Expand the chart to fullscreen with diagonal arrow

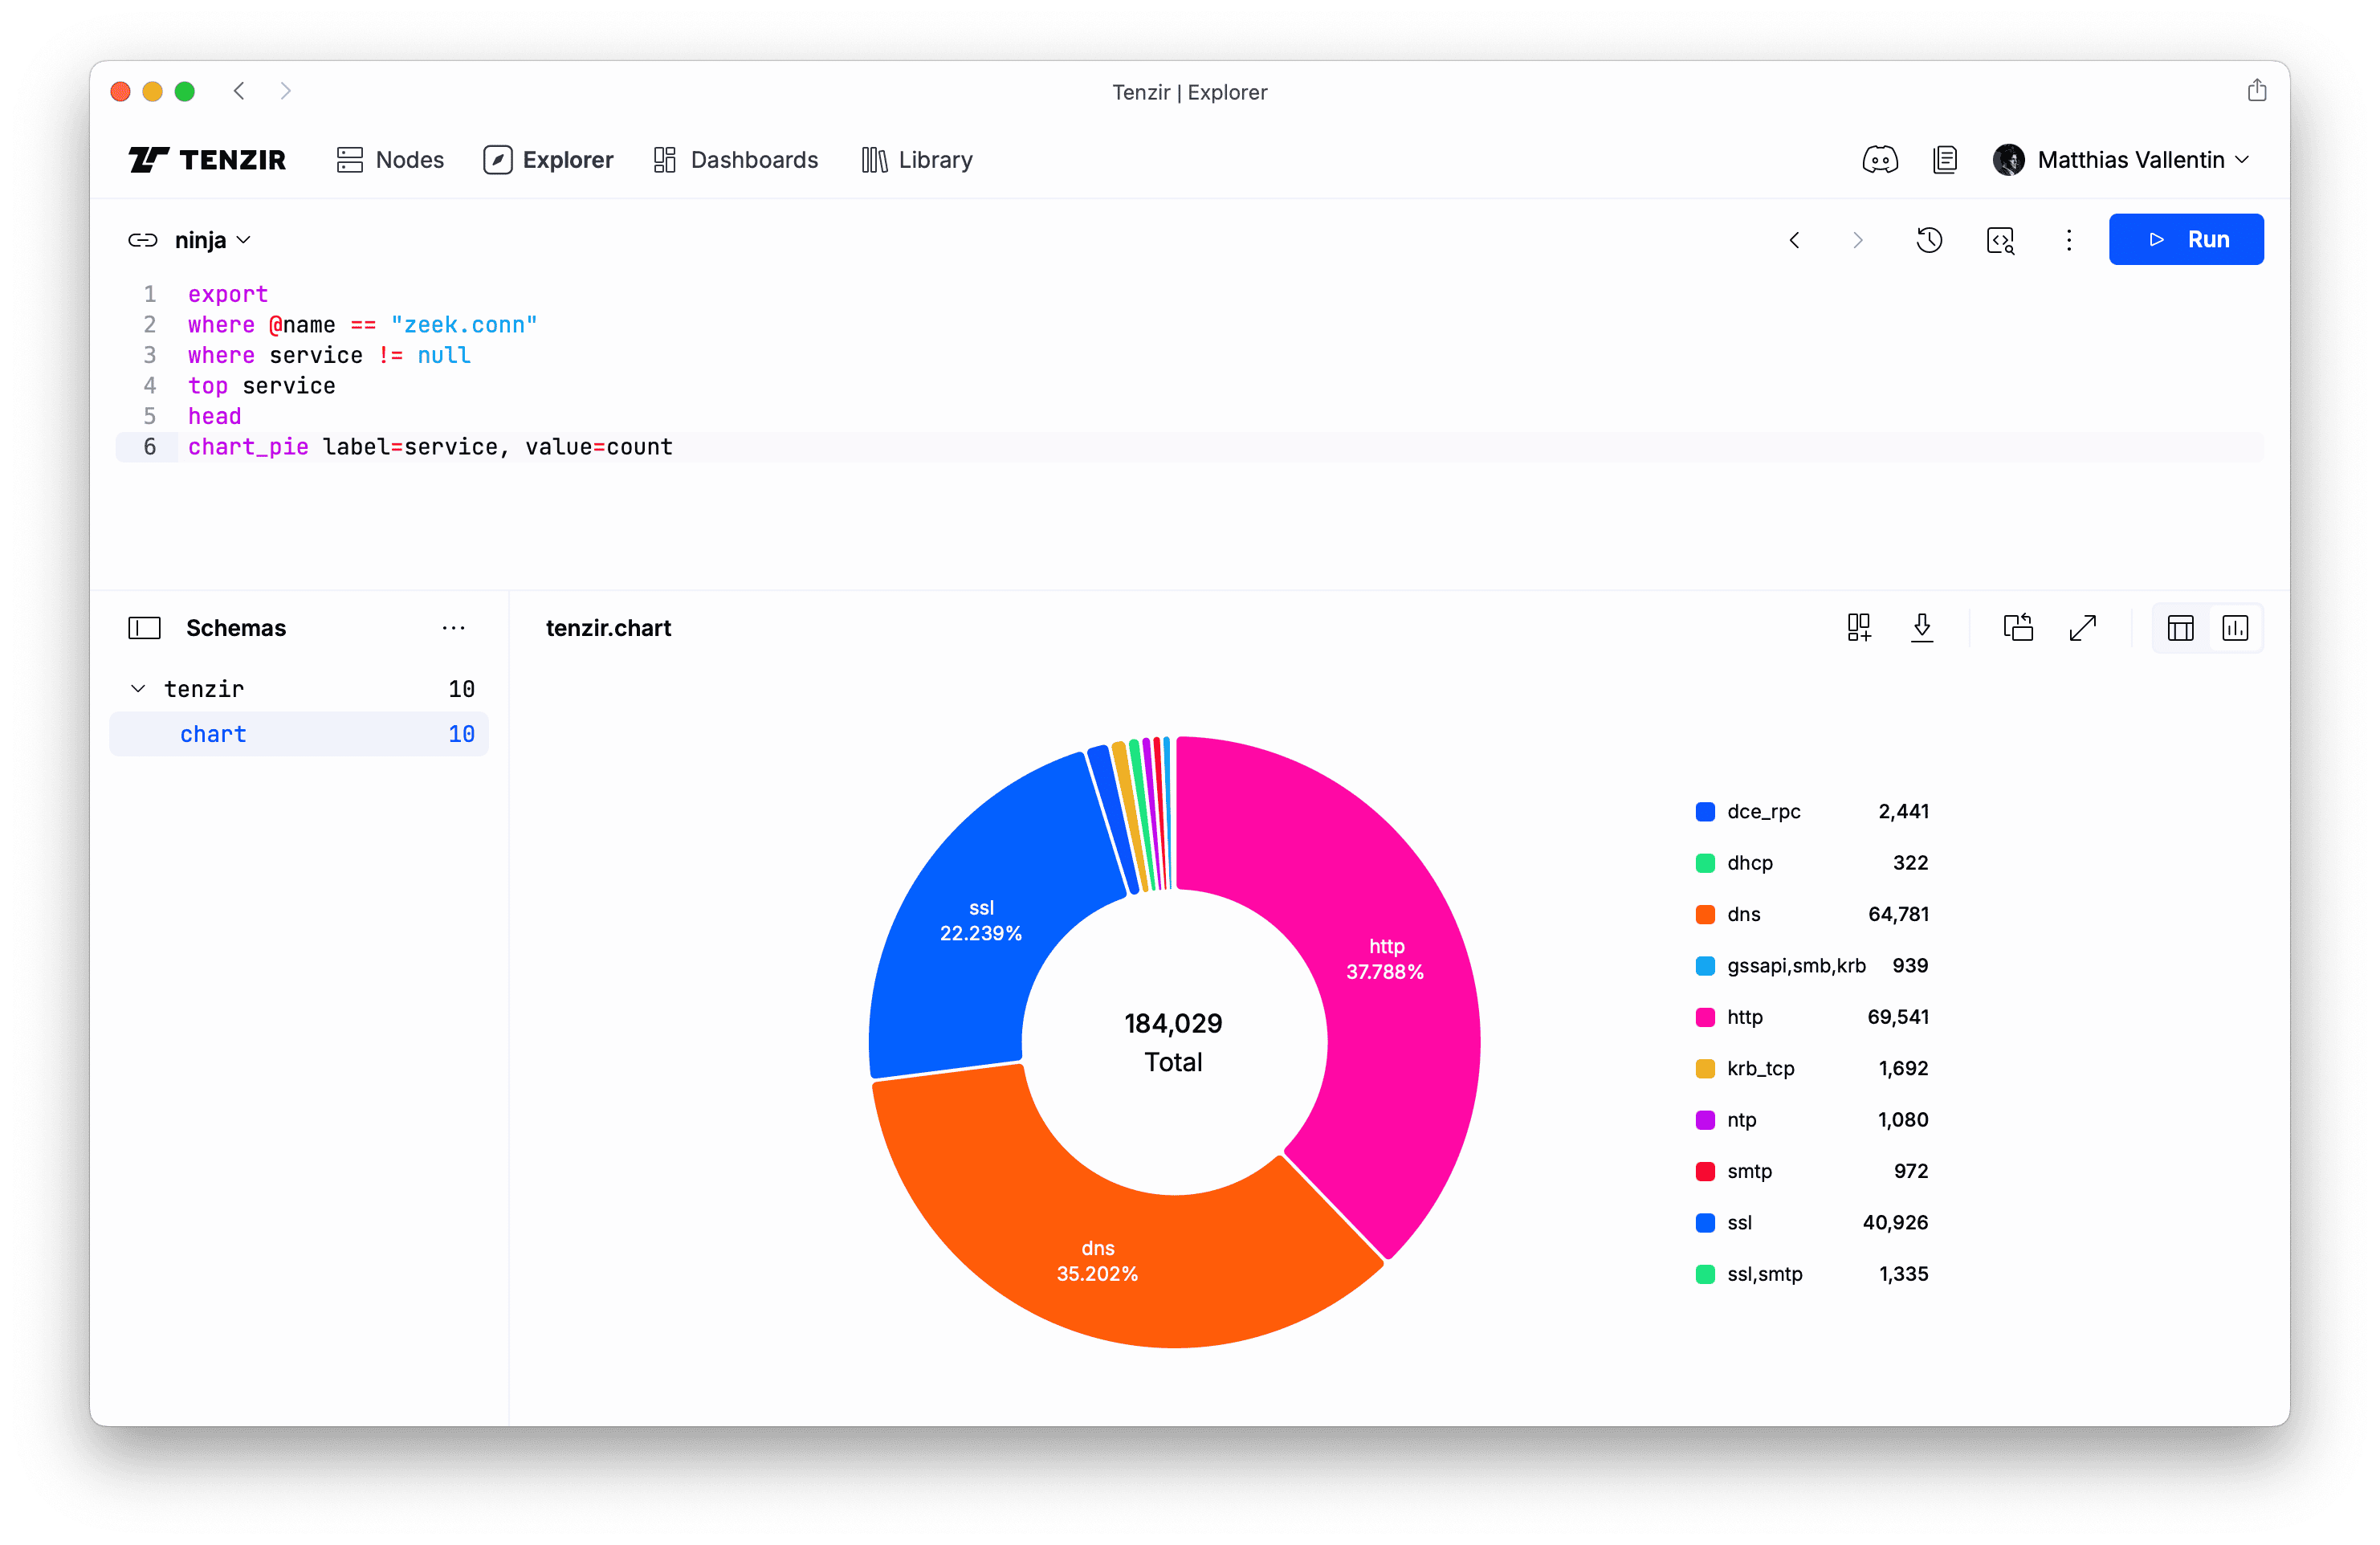(2083, 628)
